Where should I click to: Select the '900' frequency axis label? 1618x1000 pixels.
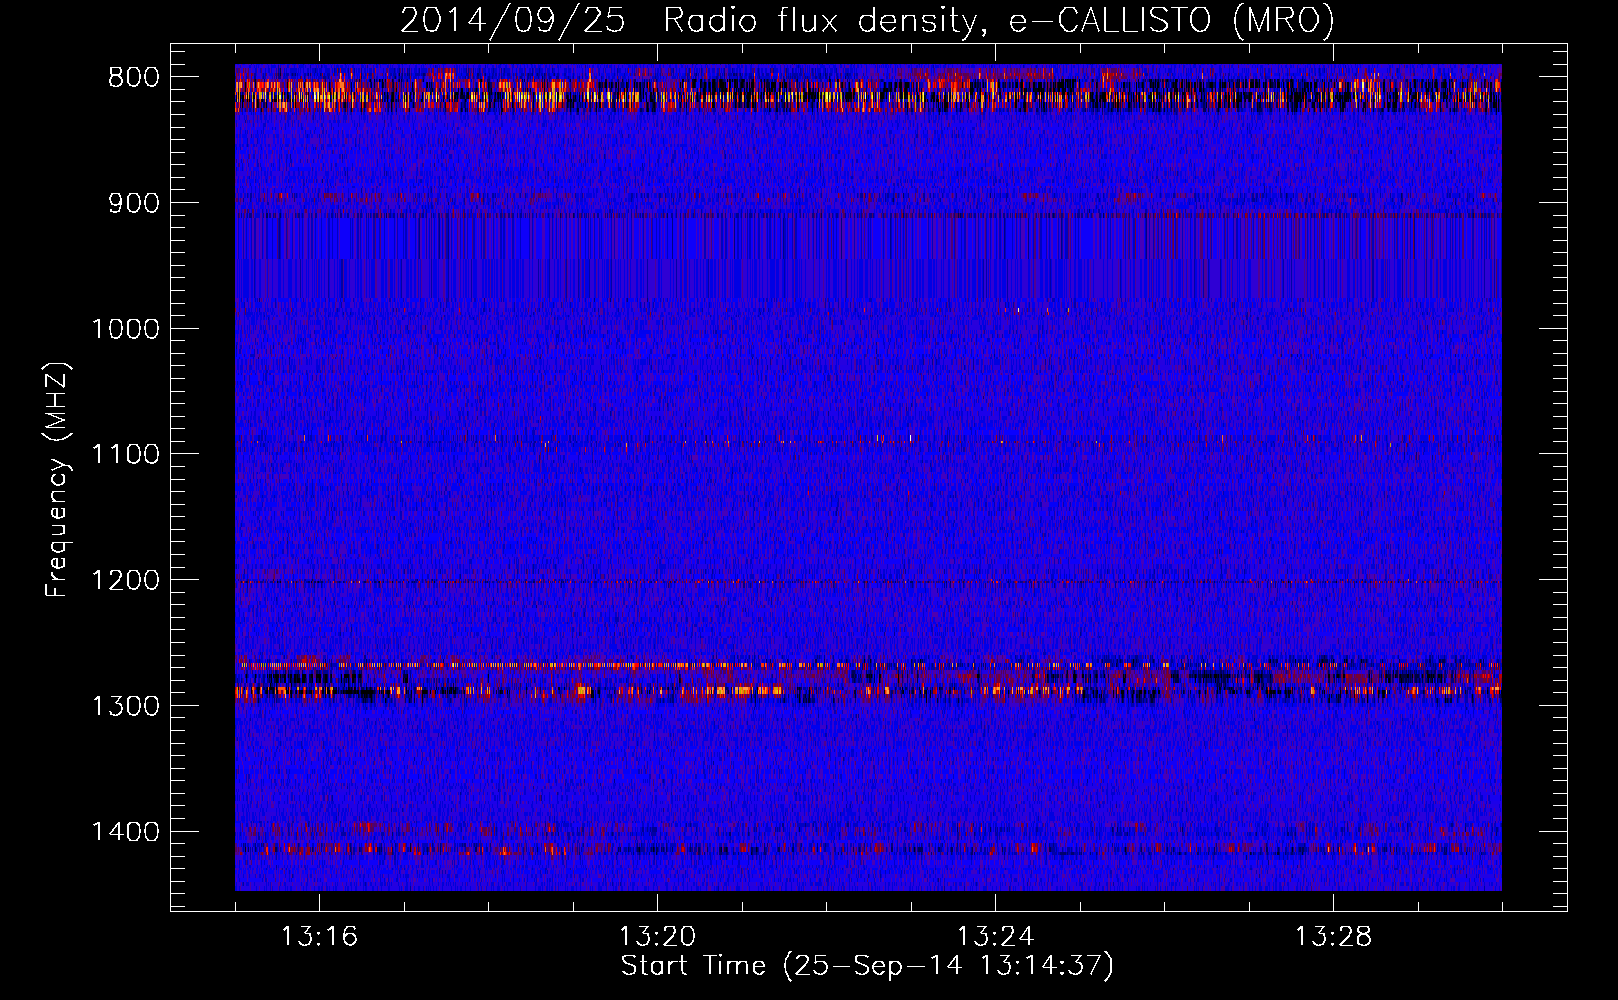[133, 203]
